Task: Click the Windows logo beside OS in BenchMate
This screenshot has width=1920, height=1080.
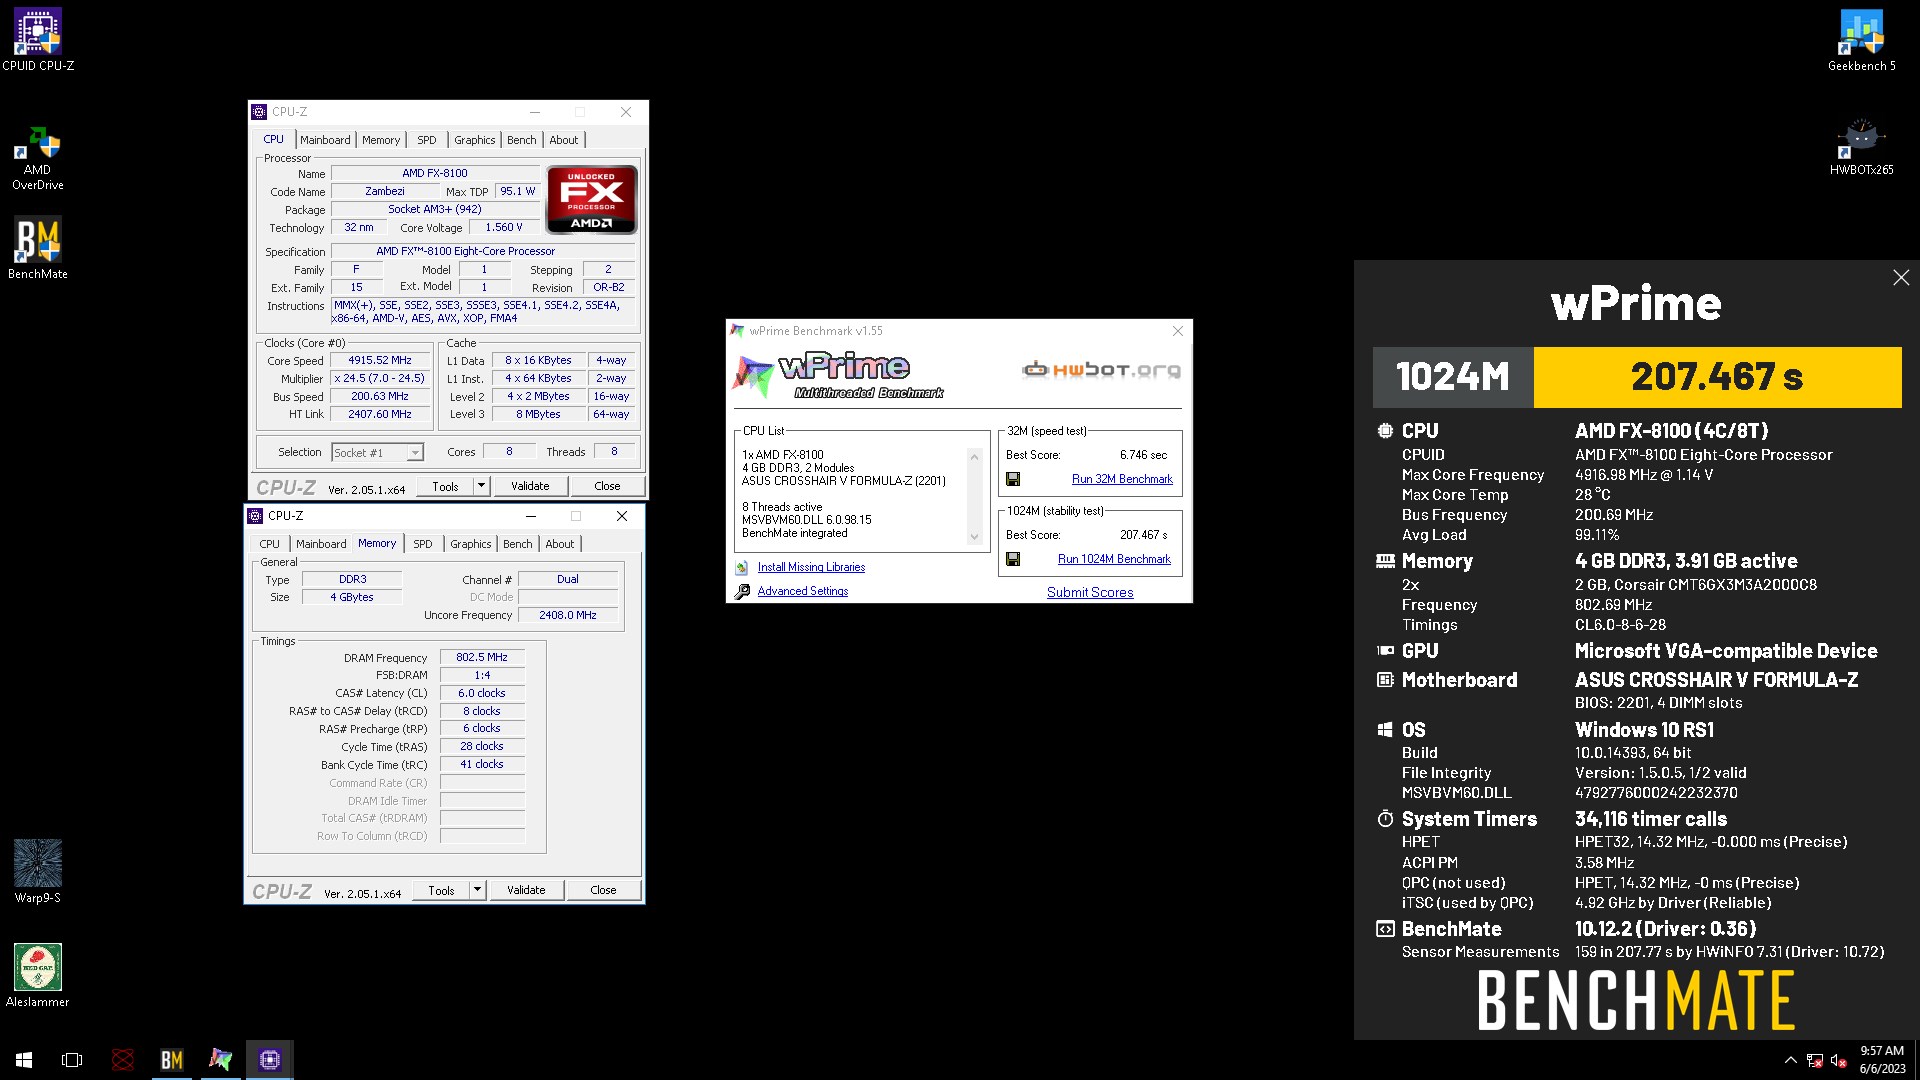Action: (x=1385, y=730)
